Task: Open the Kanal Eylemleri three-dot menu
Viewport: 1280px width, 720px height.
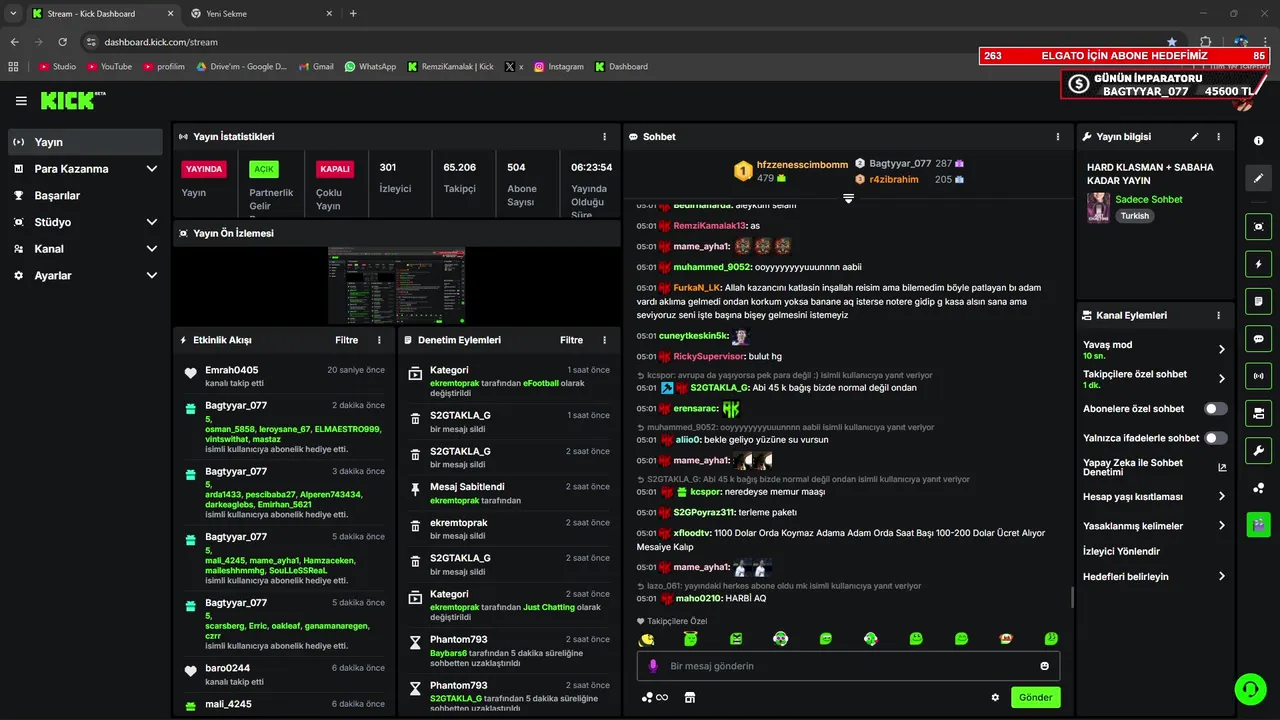Action: (x=1218, y=315)
